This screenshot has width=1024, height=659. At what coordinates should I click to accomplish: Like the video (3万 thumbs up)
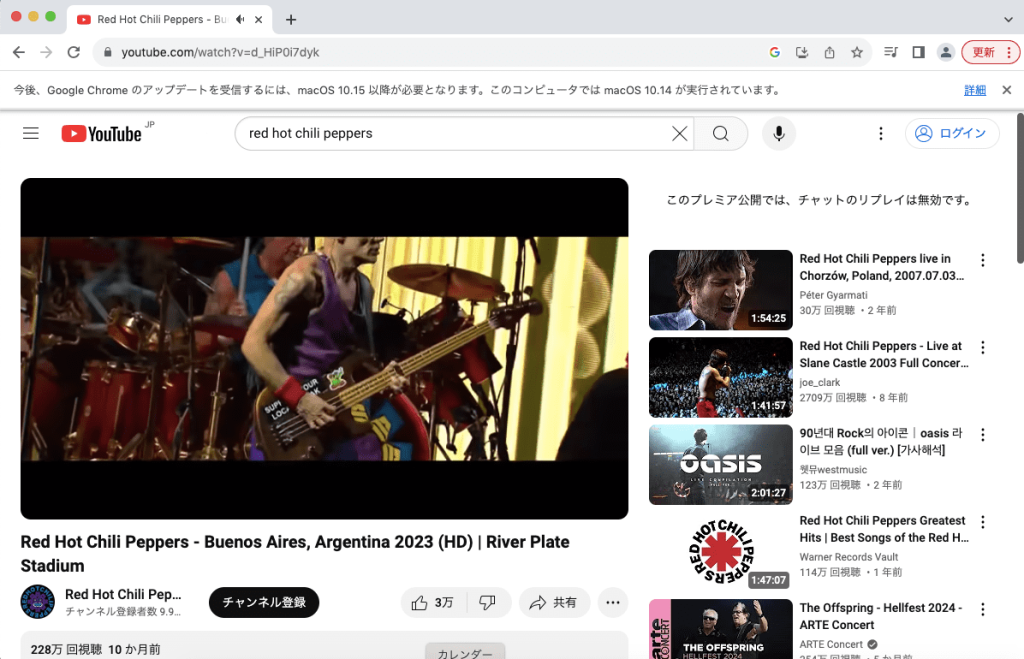pos(433,602)
